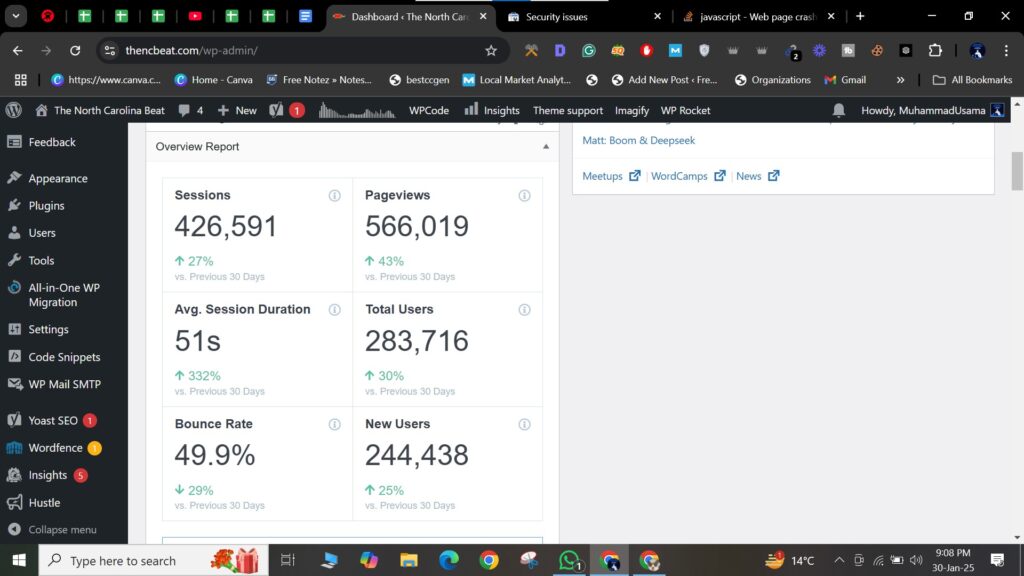This screenshot has width=1024, height=576.
Task: Bookmark this page with star icon
Action: coord(491,51)
